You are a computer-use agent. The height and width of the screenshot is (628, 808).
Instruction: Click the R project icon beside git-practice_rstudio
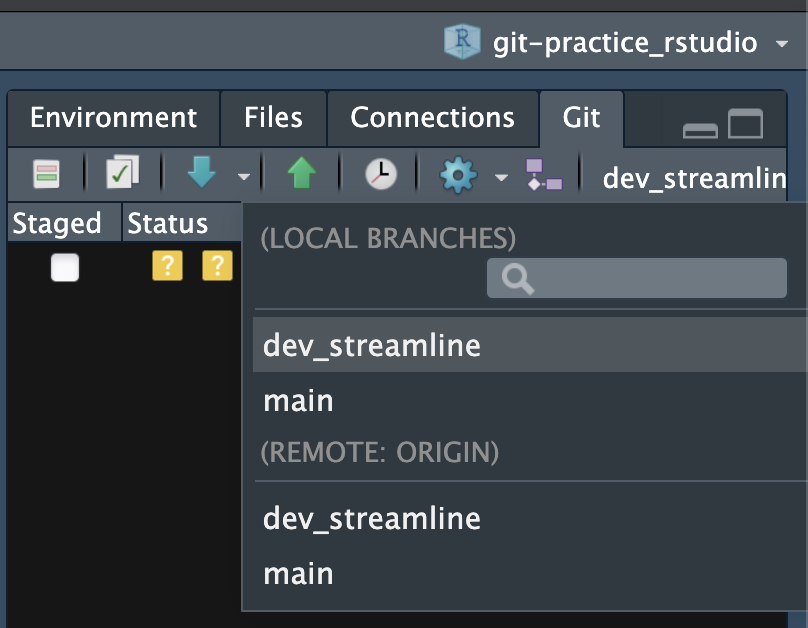[461, 42]
